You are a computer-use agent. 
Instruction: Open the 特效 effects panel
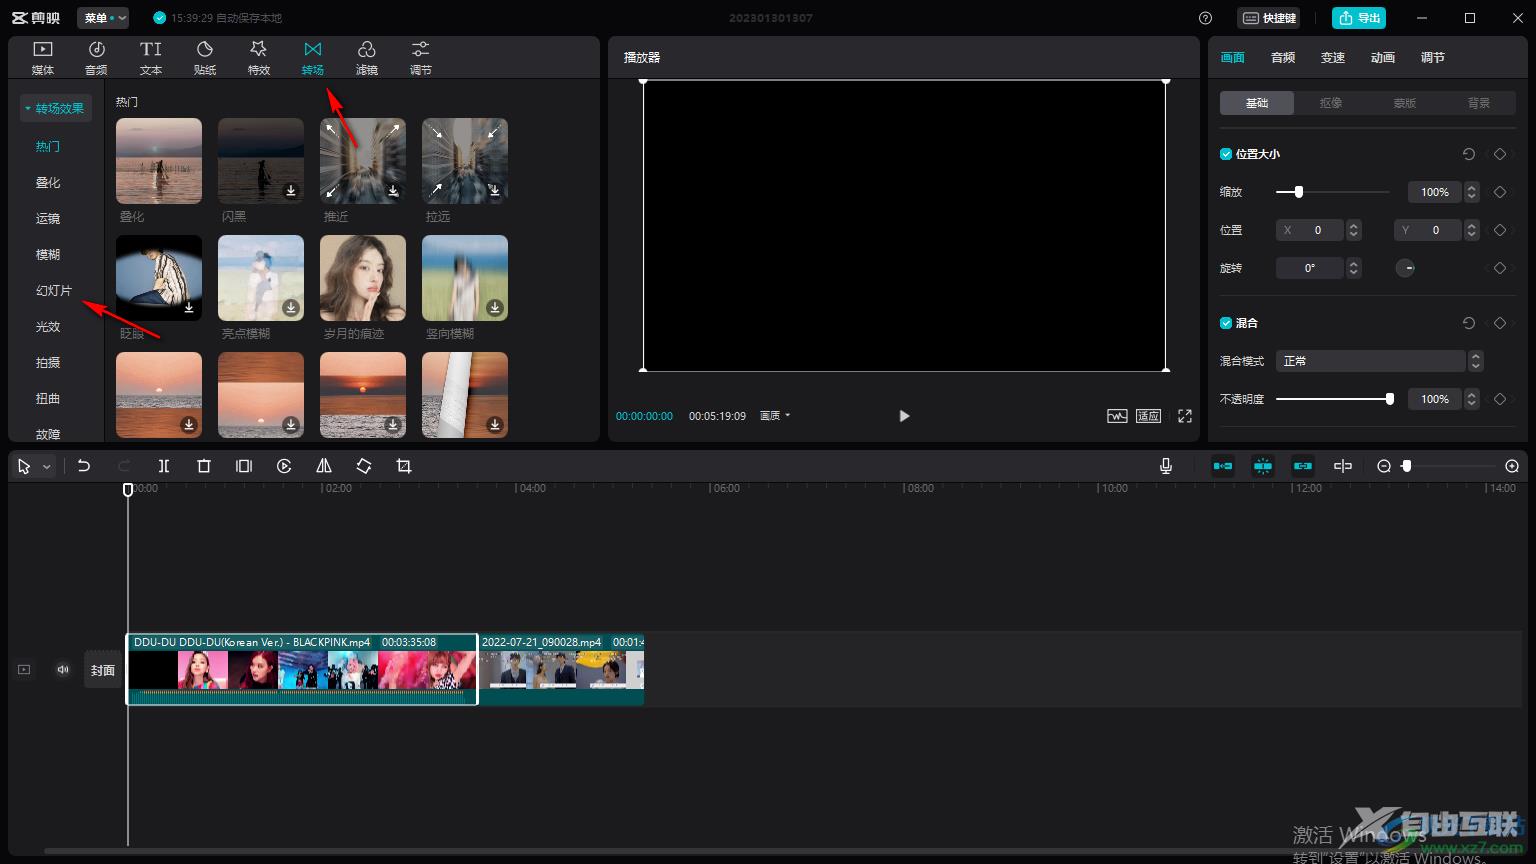259,58
